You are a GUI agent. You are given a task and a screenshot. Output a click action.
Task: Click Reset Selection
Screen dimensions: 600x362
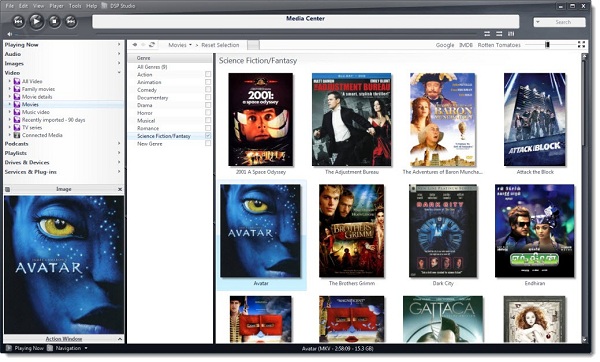(x=220, y=45)
